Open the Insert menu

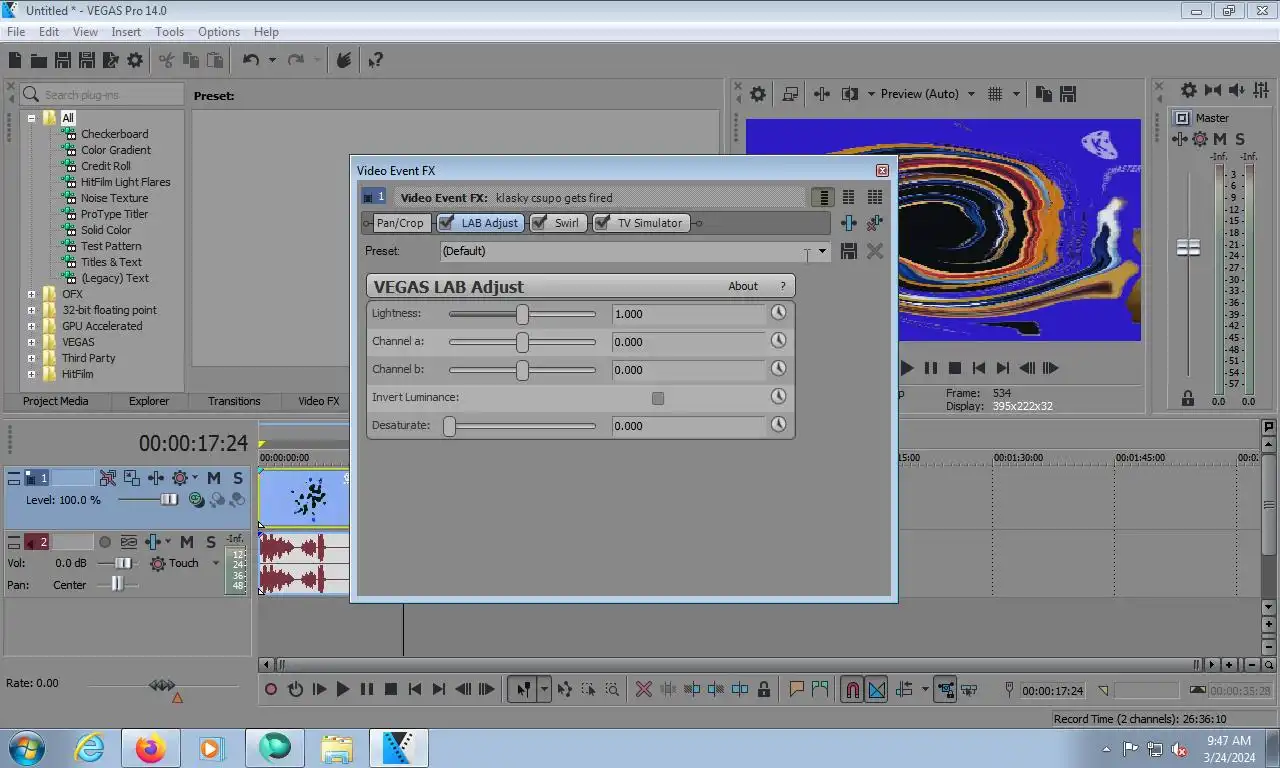[126, 32]
